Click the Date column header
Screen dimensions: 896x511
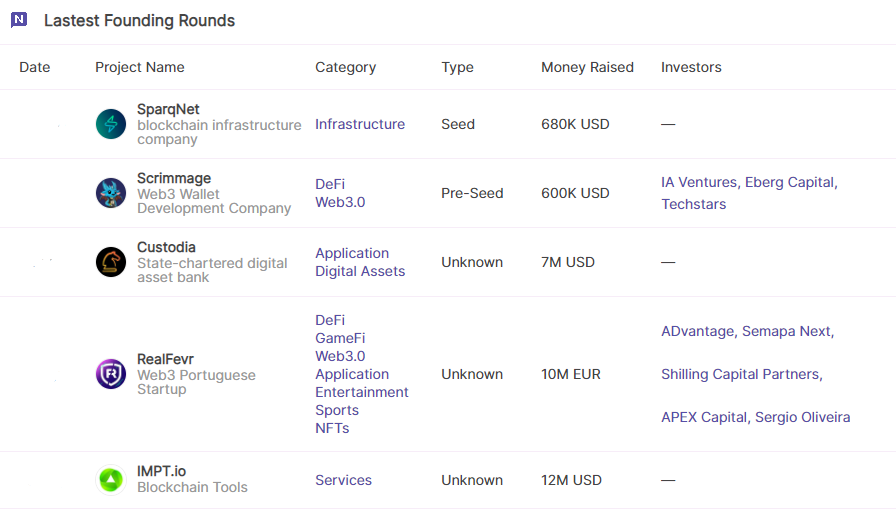click(x=35, y=67)
